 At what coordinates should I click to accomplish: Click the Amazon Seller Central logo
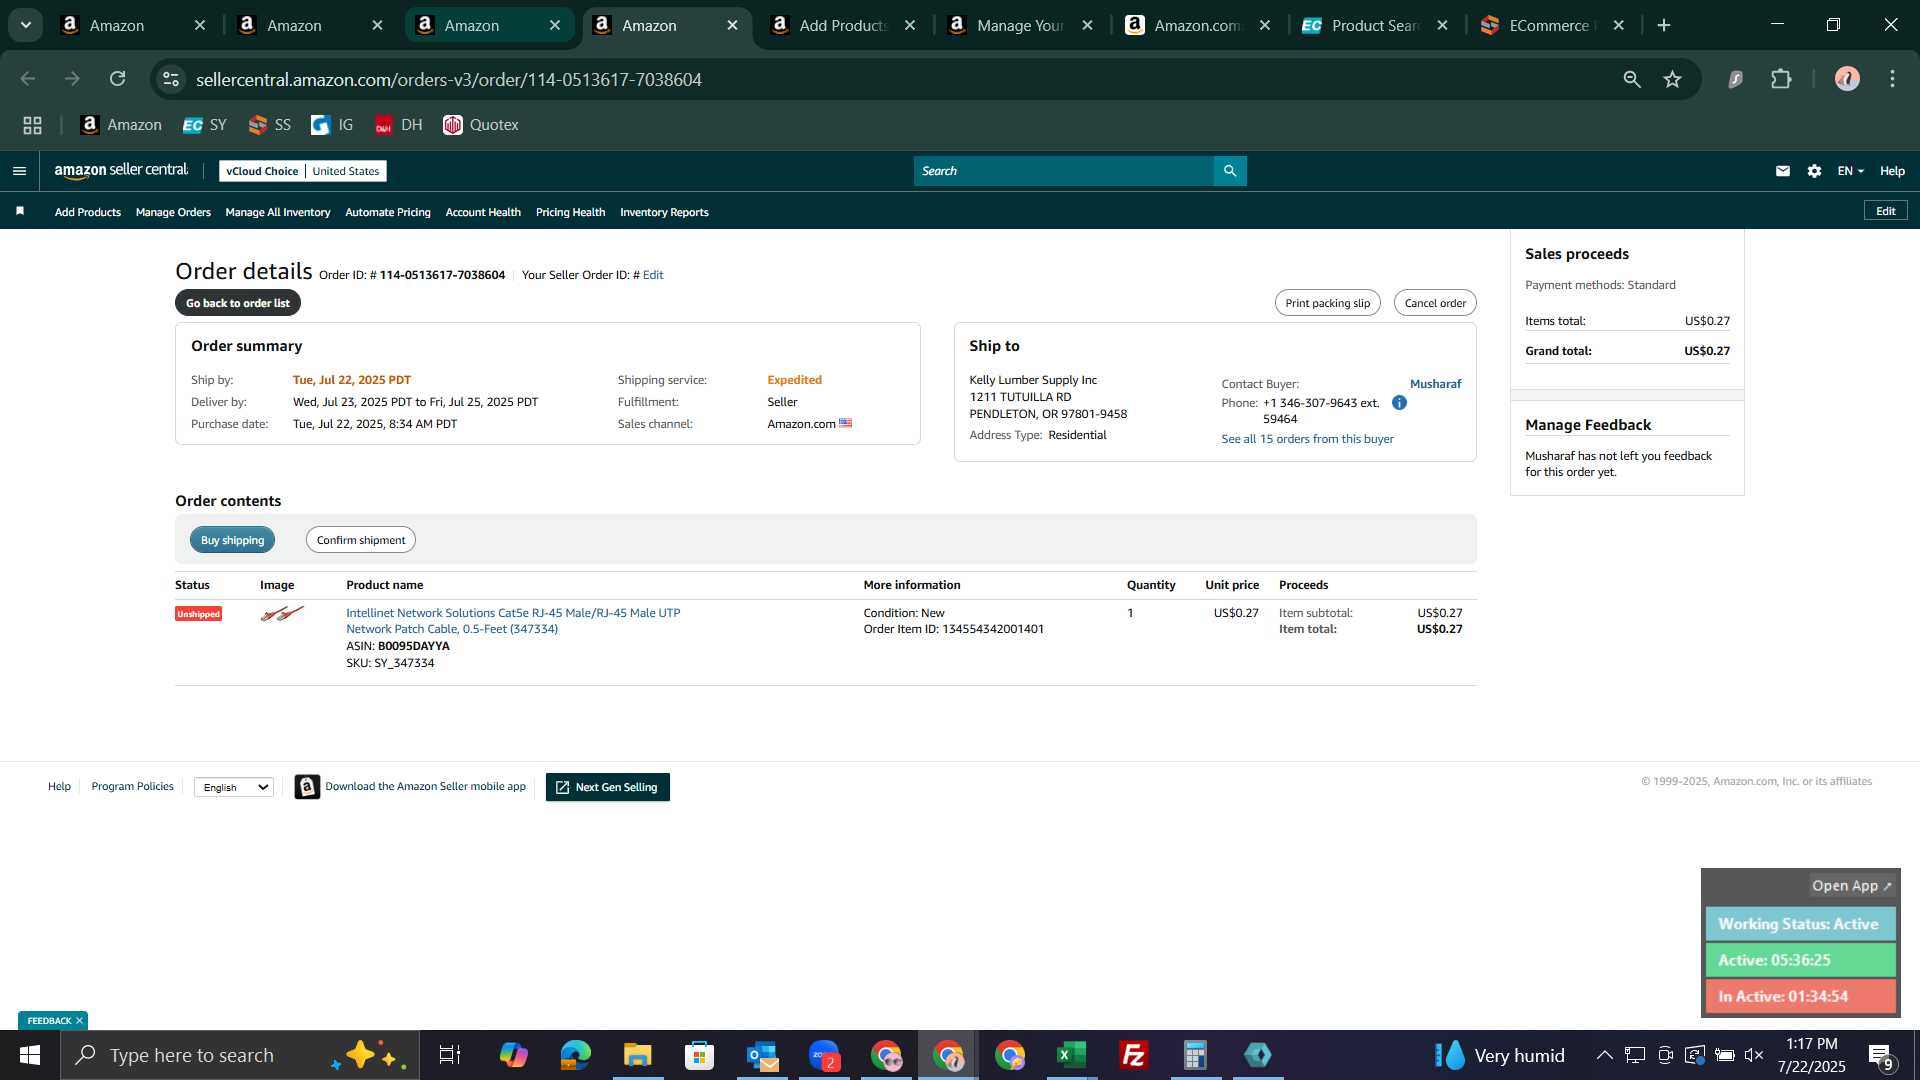[x=121, y=171]
